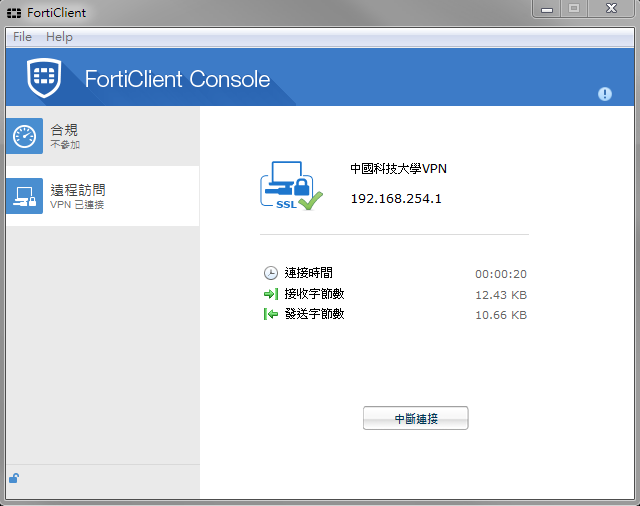Click the 中國科技大學VPN connection name
The width and height of the screenshot is (640, 506).
(398, 169)
